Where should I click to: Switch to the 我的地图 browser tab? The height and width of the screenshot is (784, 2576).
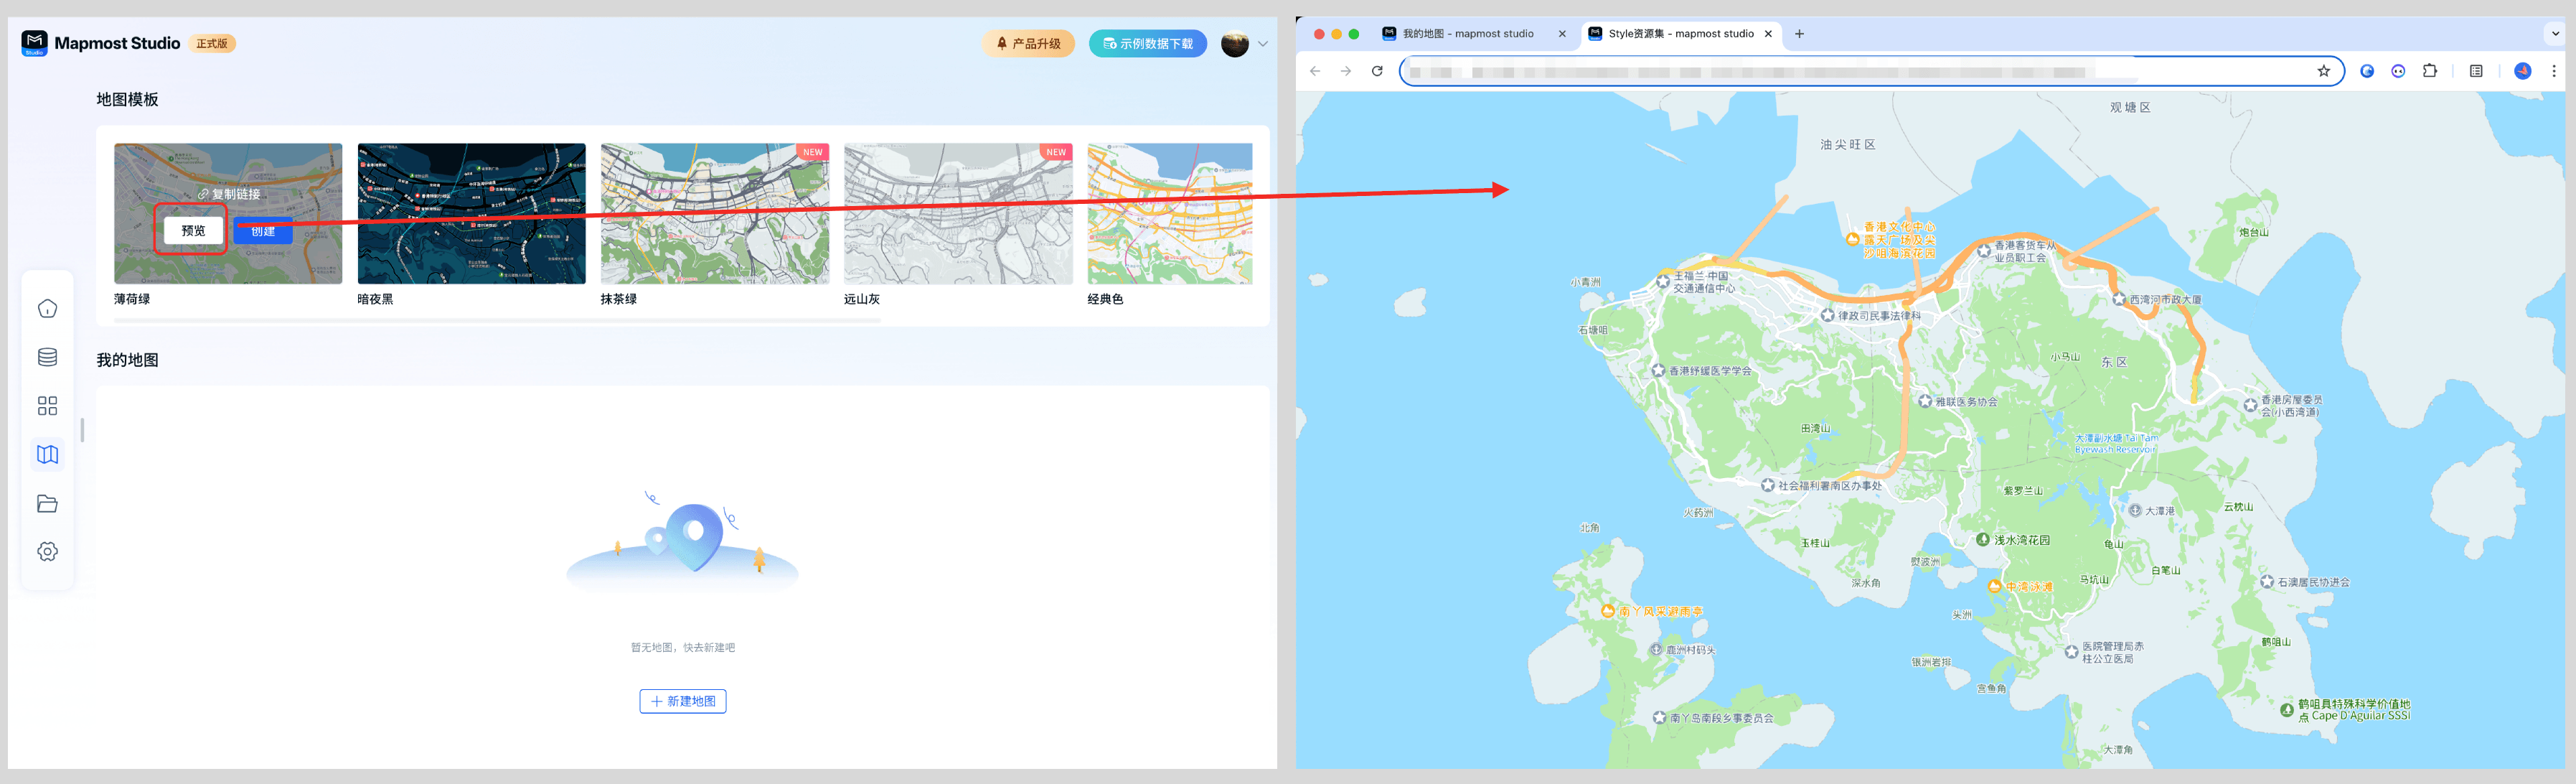pyautogui.click(x=1467, y=34)
